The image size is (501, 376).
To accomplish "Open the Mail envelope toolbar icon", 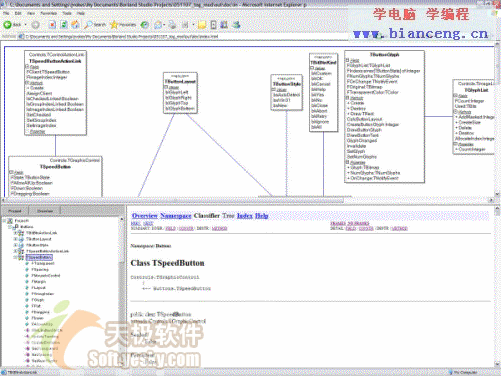I will click(158, 25).
